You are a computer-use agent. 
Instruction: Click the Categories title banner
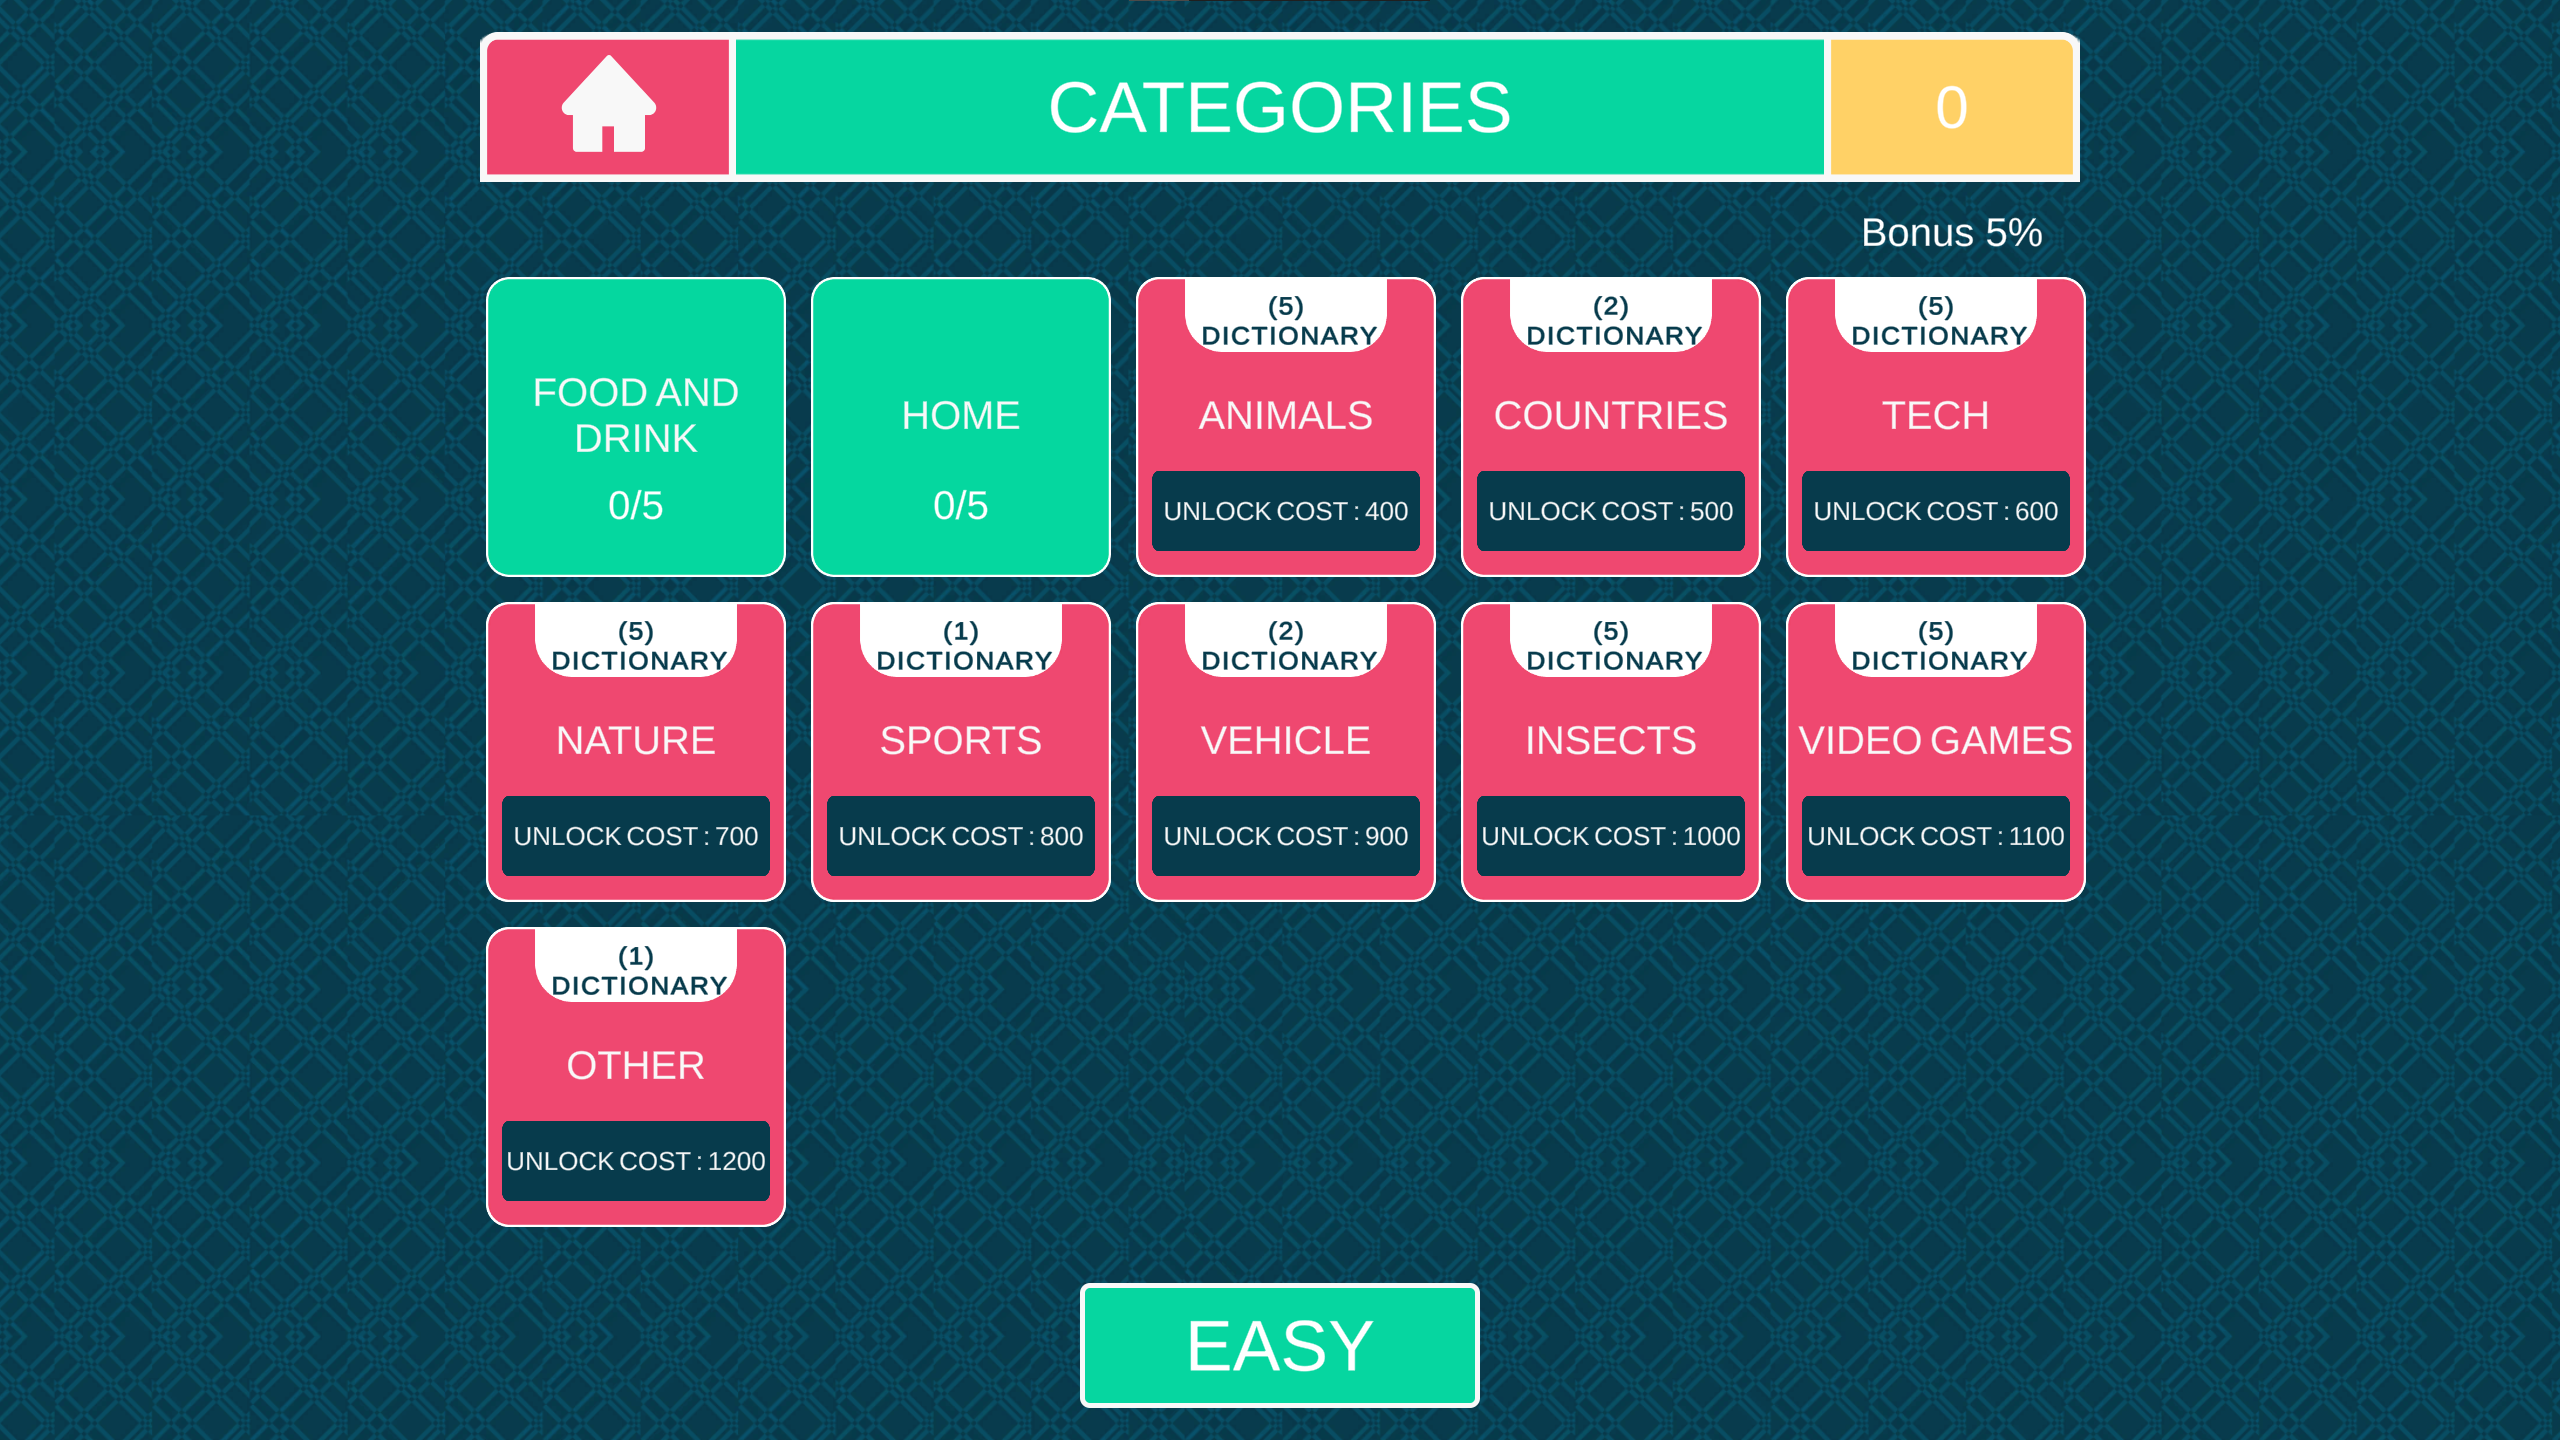coord(1279,107)
